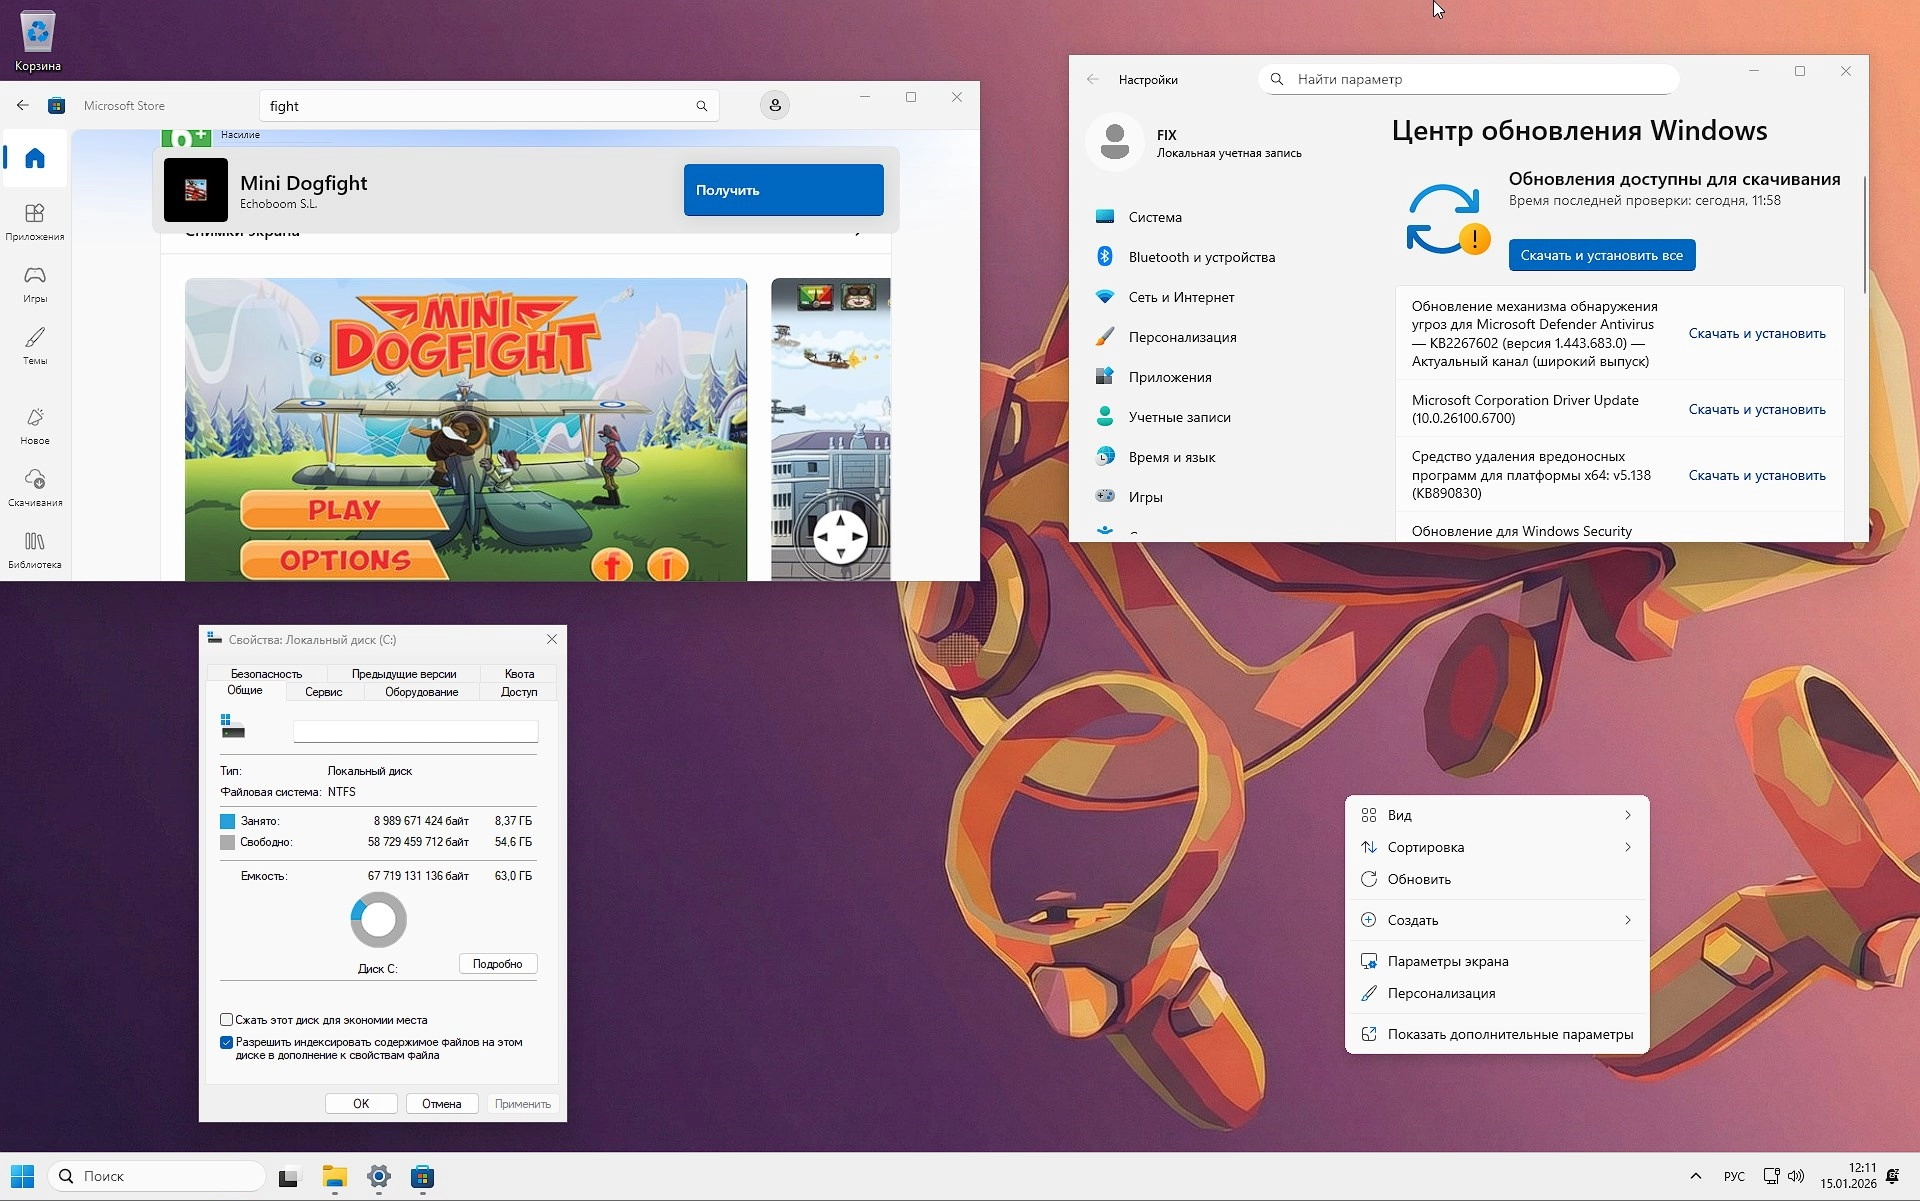Image resolution: width=1920 pixels, height=1201 pixels.
Task: Enable compress this drive checkbox
Action: [227, 1020]
